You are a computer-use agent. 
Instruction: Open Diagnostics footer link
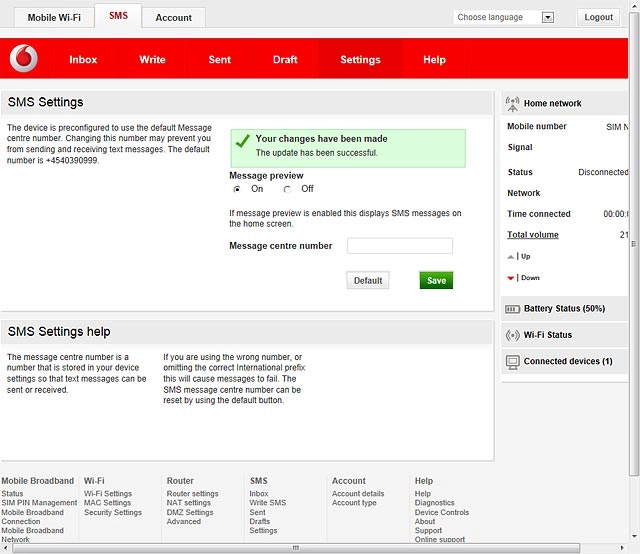[434, 503]
